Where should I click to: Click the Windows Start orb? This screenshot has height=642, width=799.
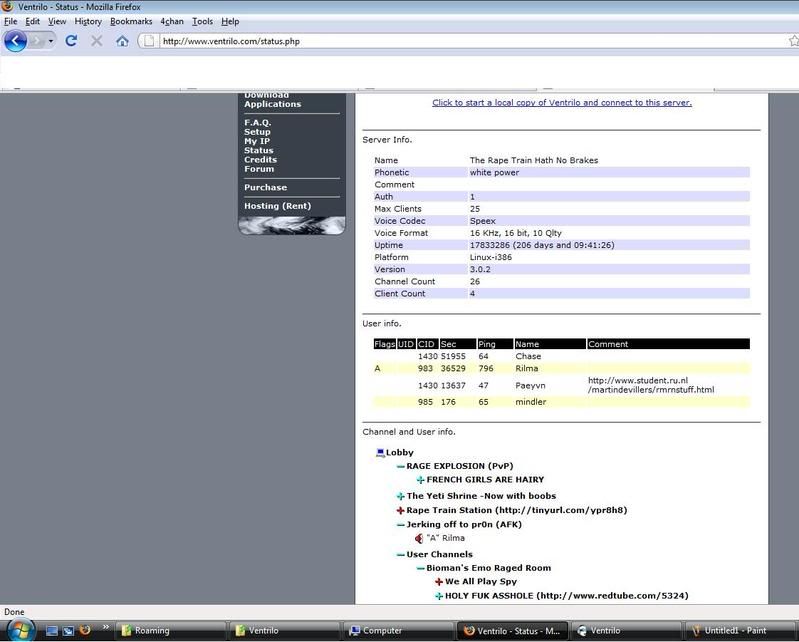tap(21, 630)
